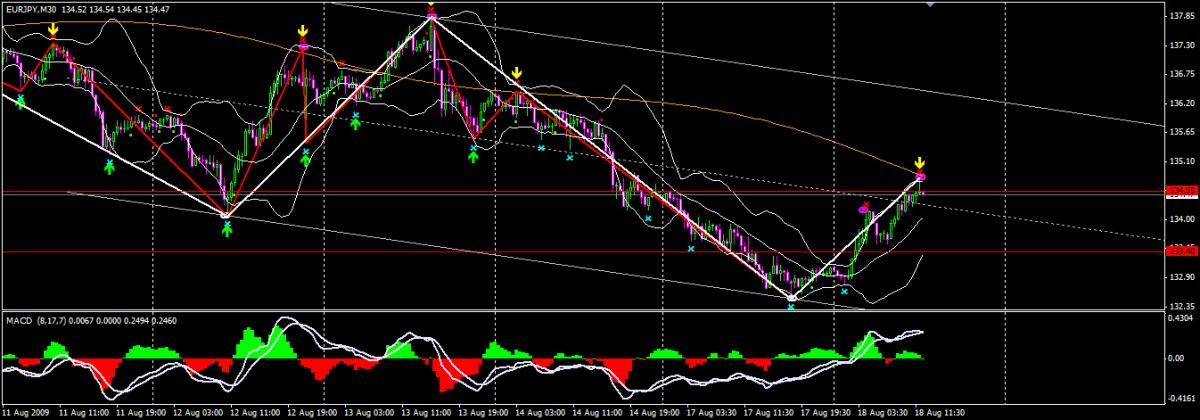Click the white circle at the 17 Aug lowest low
The height and width of the screenshot is (420, 1200).
coord(792,298)
